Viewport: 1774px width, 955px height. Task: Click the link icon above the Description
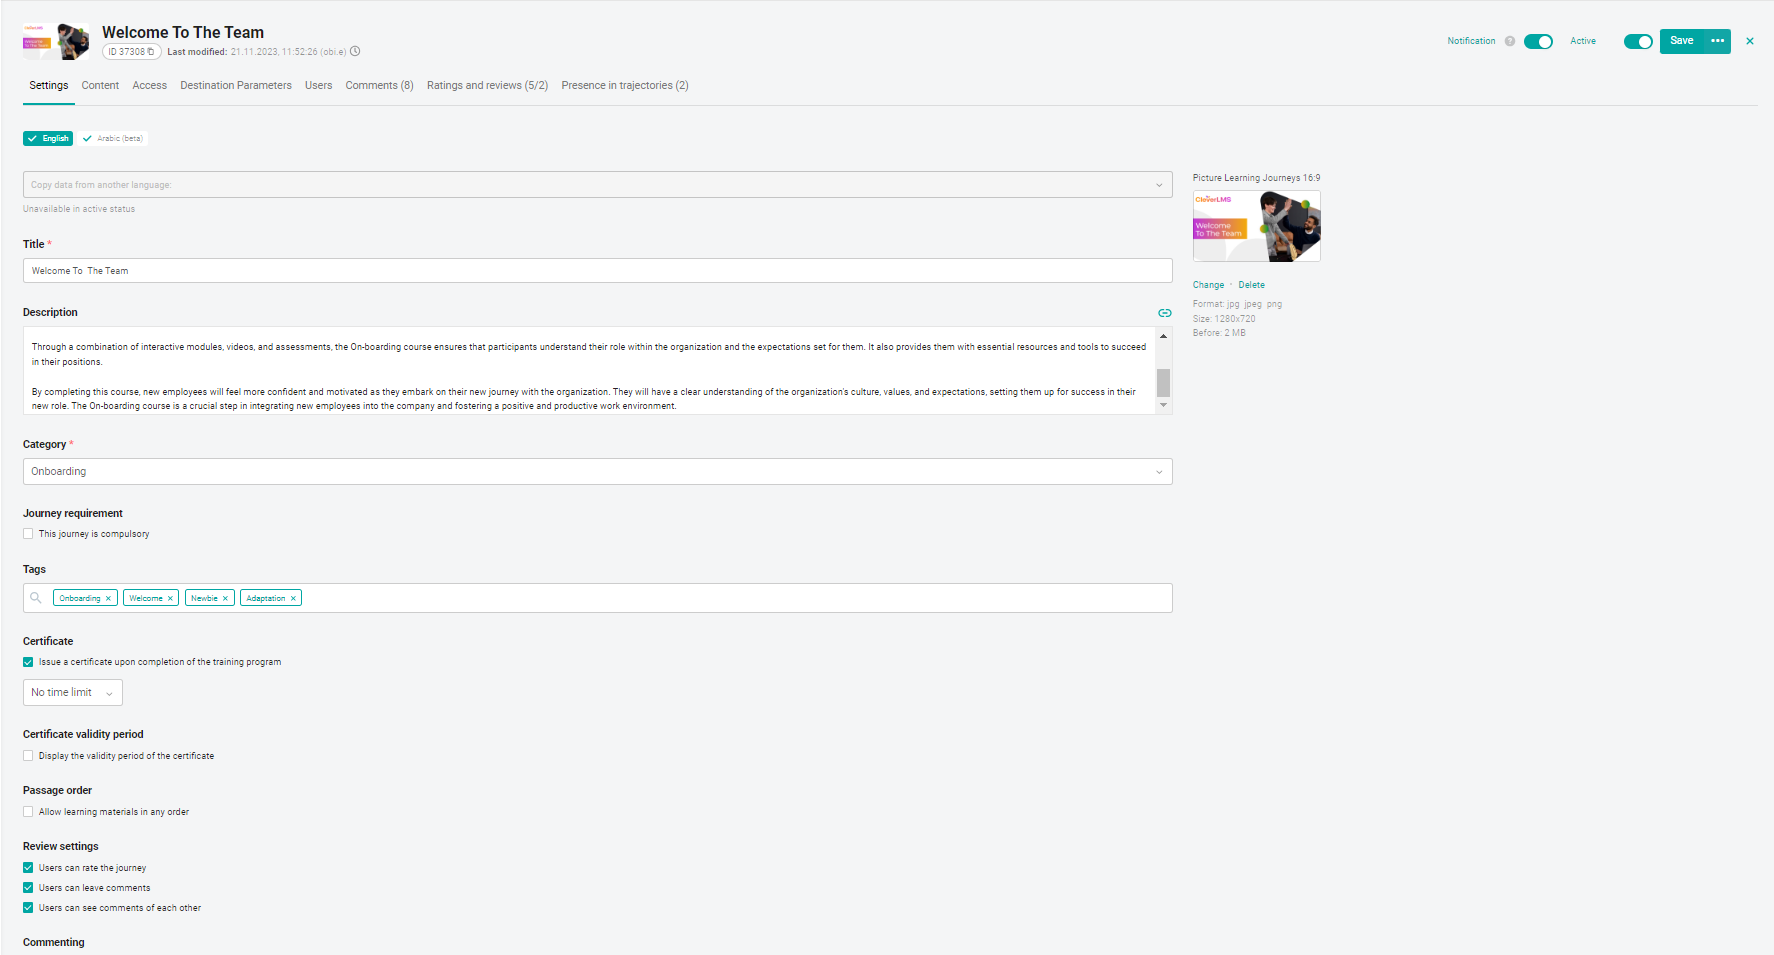[1165, 313]
